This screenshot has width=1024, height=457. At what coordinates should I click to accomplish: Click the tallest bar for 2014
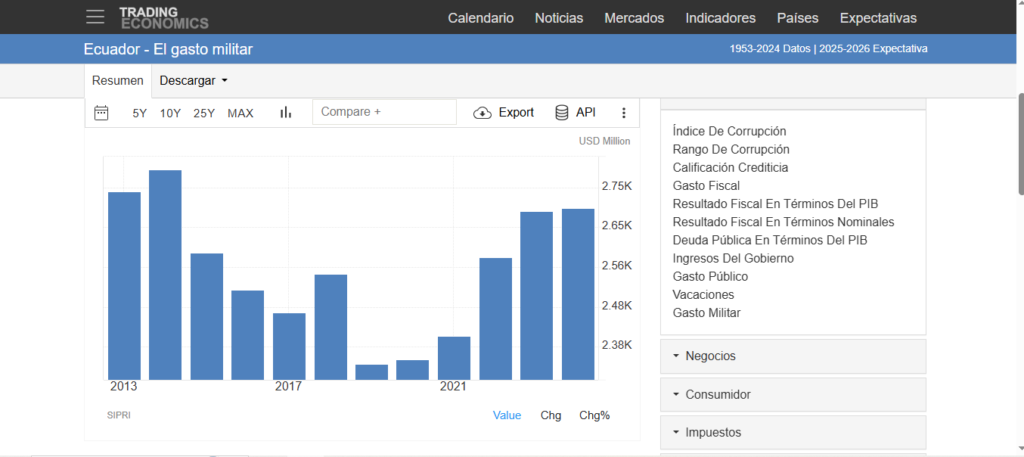[x=165, y=275]
